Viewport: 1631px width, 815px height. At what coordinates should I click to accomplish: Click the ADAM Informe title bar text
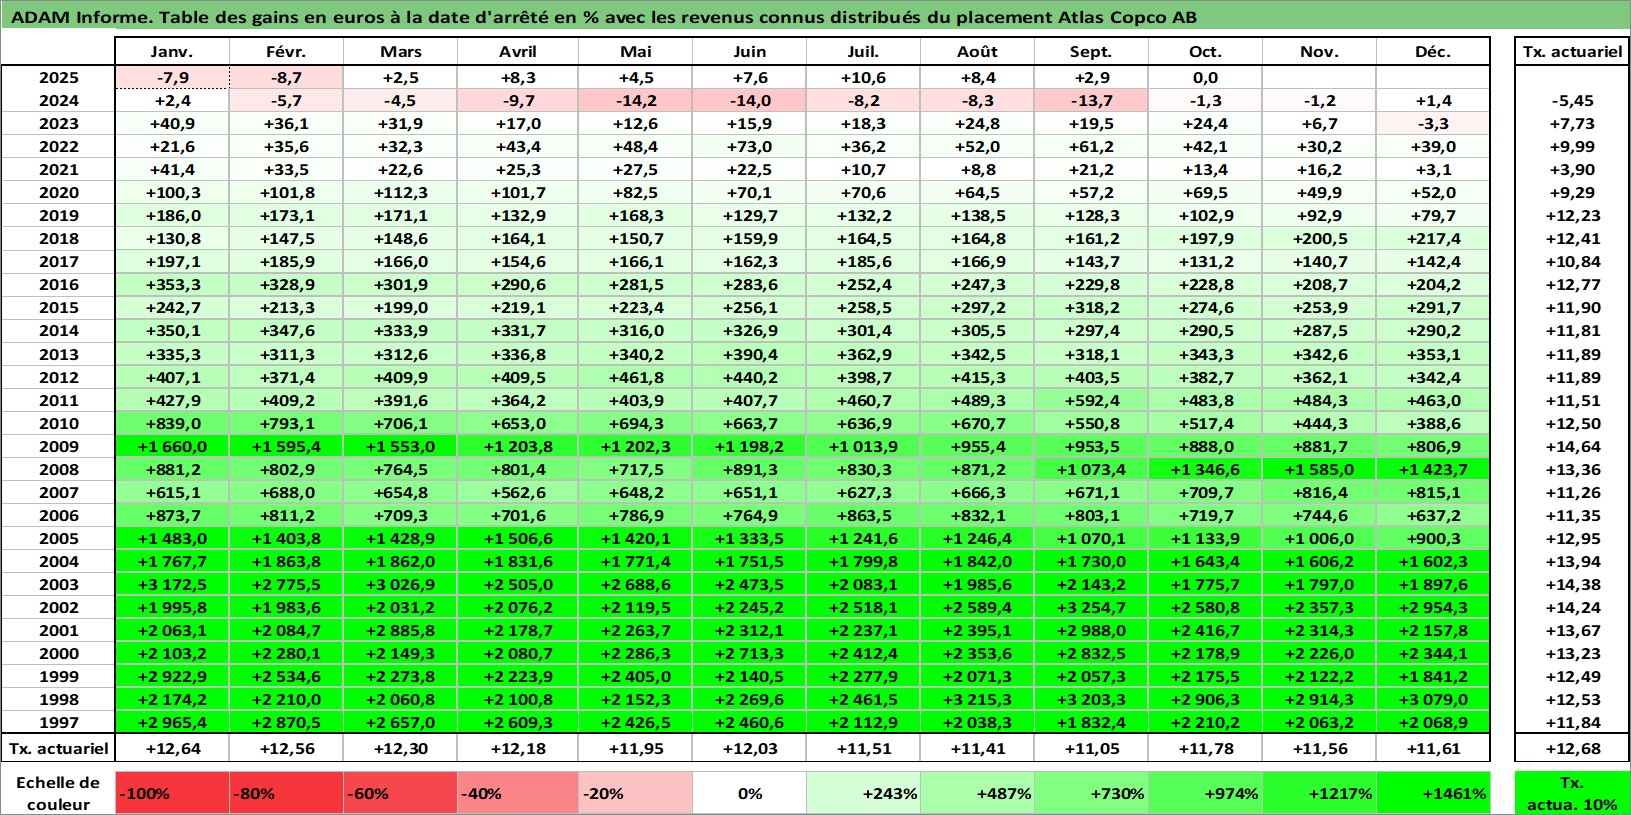tap(603, 17)
